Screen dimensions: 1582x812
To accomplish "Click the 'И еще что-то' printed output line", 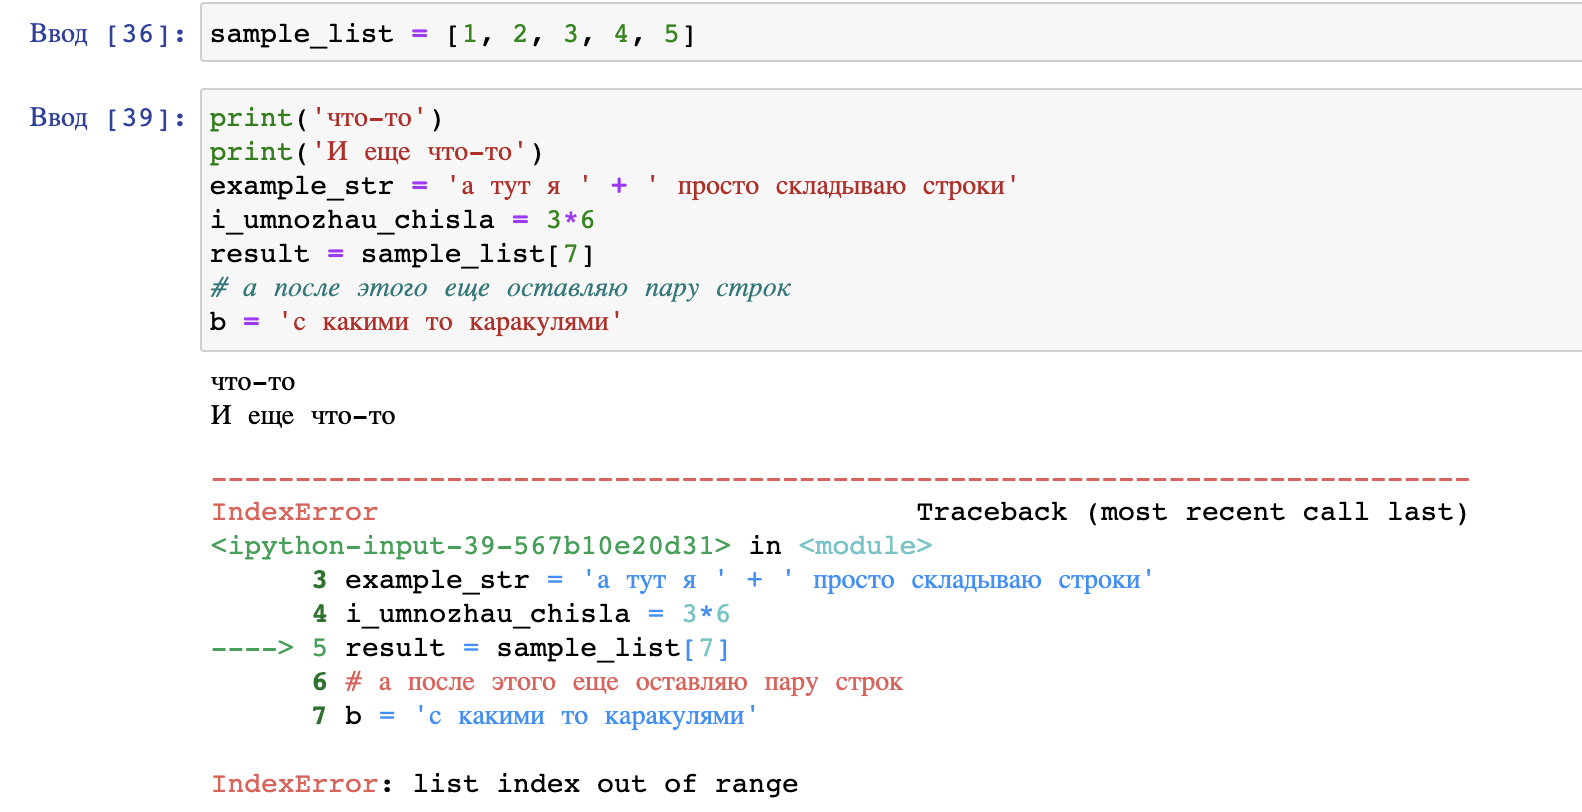I will click(x=303, y=416).
